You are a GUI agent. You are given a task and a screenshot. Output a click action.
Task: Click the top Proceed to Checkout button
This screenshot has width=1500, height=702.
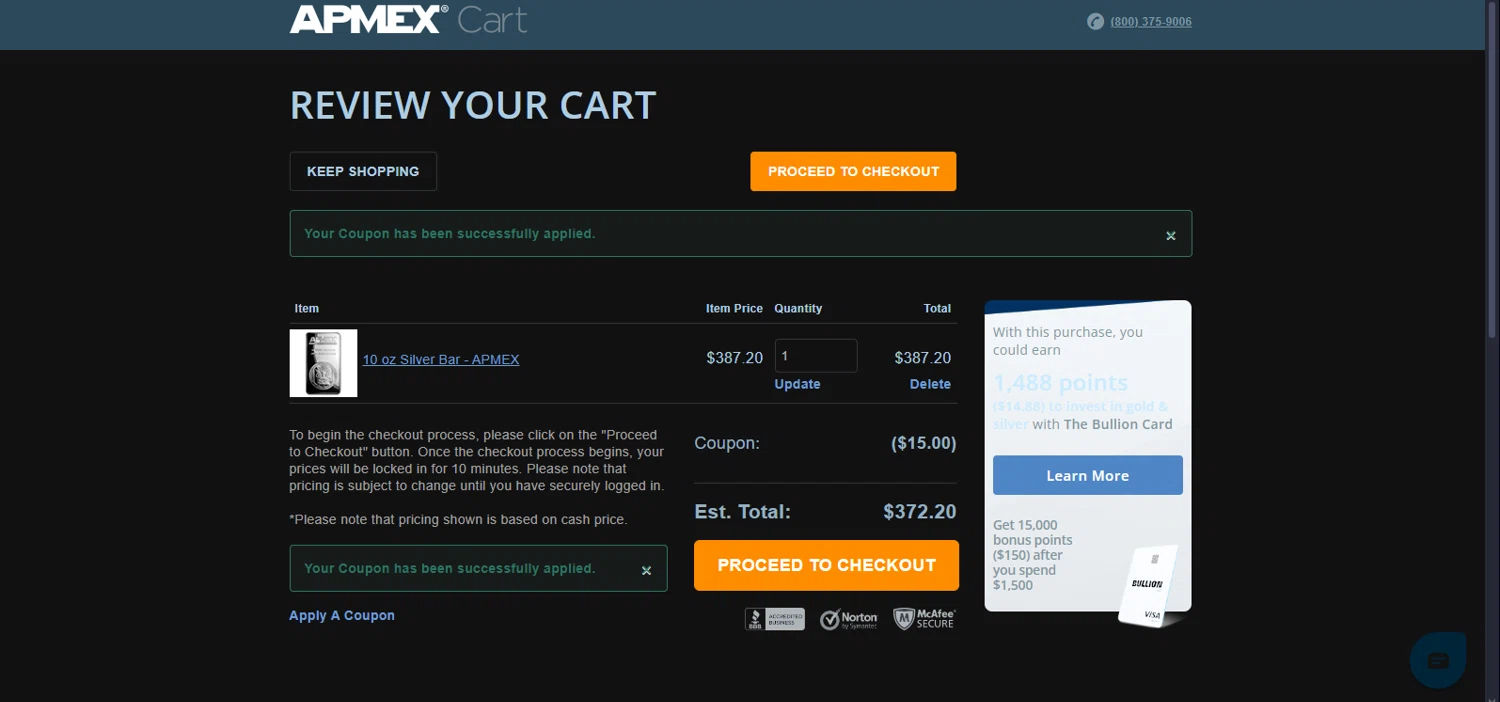point(853,171)
